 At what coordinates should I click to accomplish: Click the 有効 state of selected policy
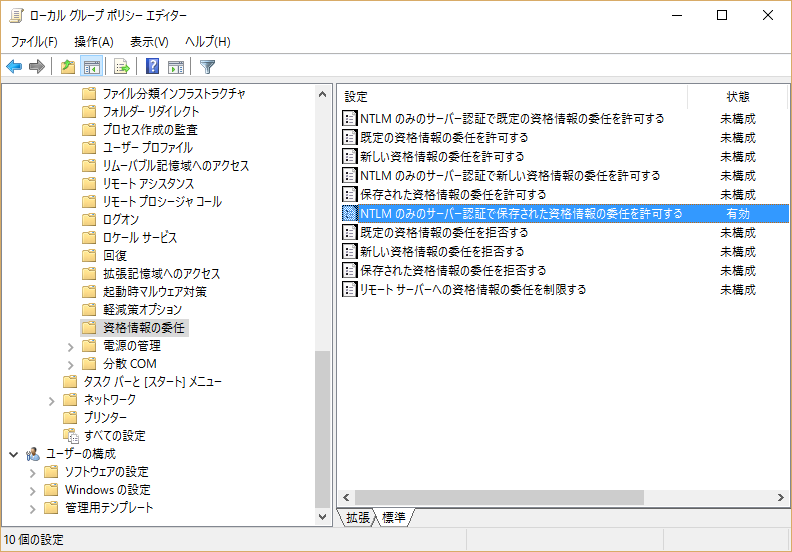[737, 213]
